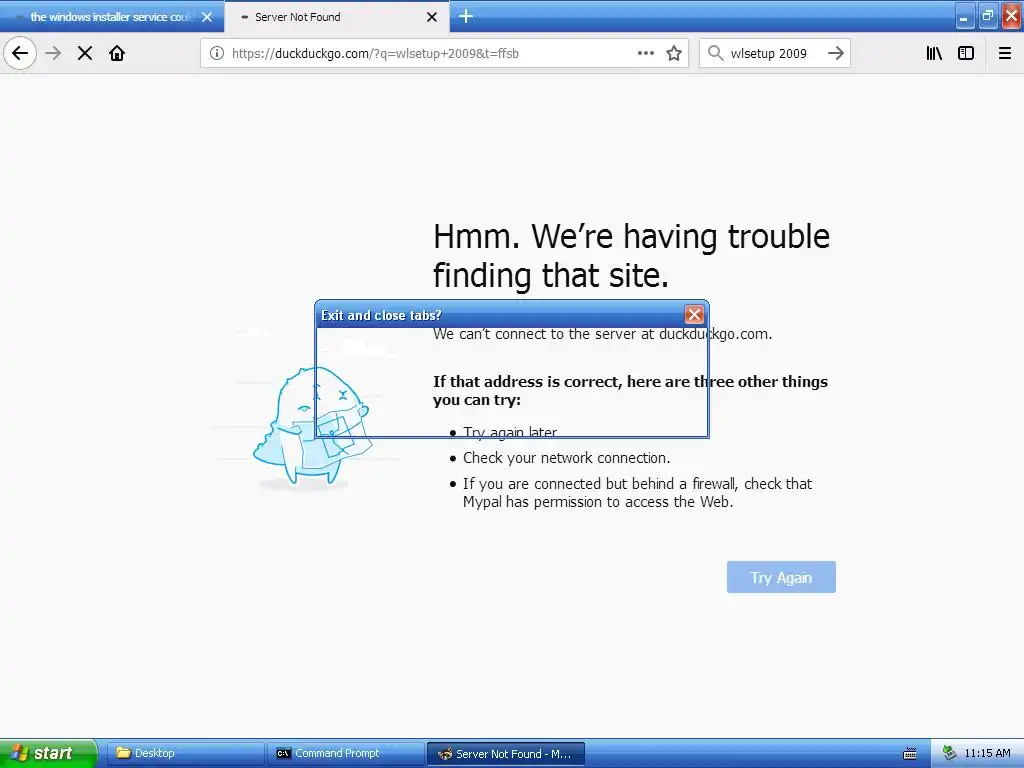The image size is (1024, 768).
Task: Click the network tray icon
Action: (x=950, y=754)
